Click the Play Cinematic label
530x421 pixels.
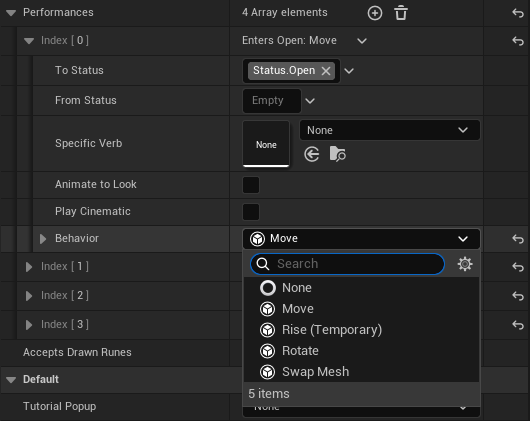point(93,212)
